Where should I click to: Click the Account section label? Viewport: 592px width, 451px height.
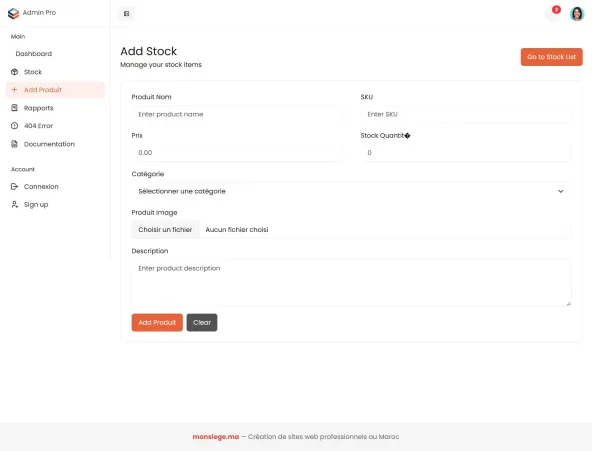click(23, 169)
